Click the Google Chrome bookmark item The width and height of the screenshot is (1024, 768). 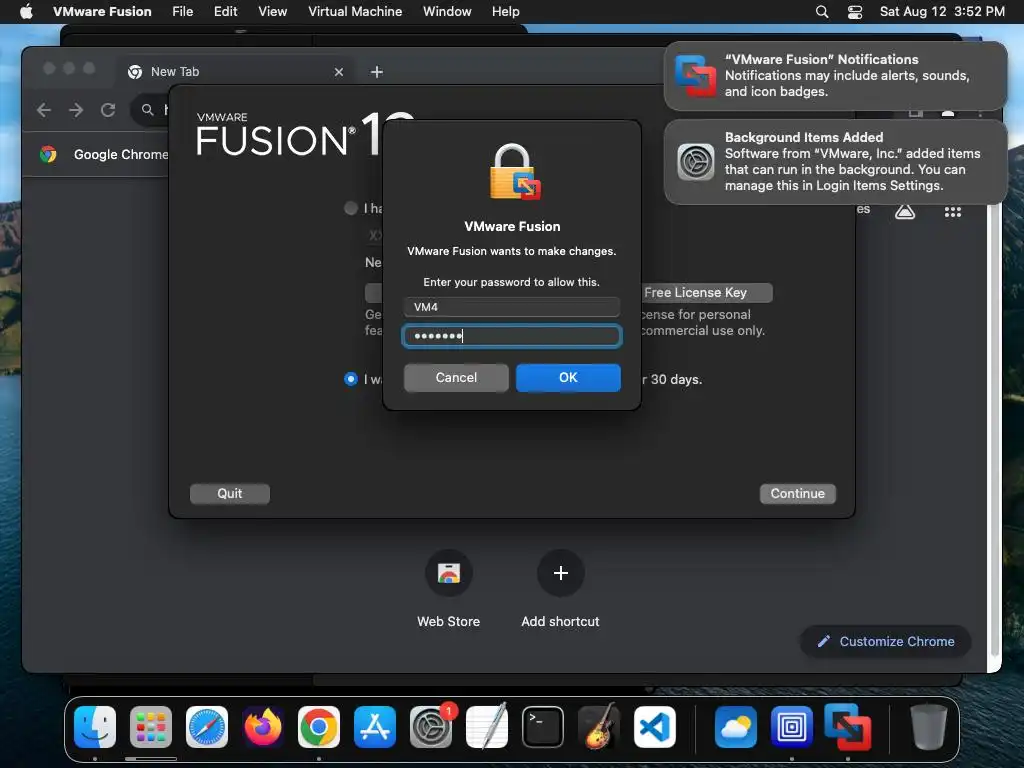tap(104, 155)
